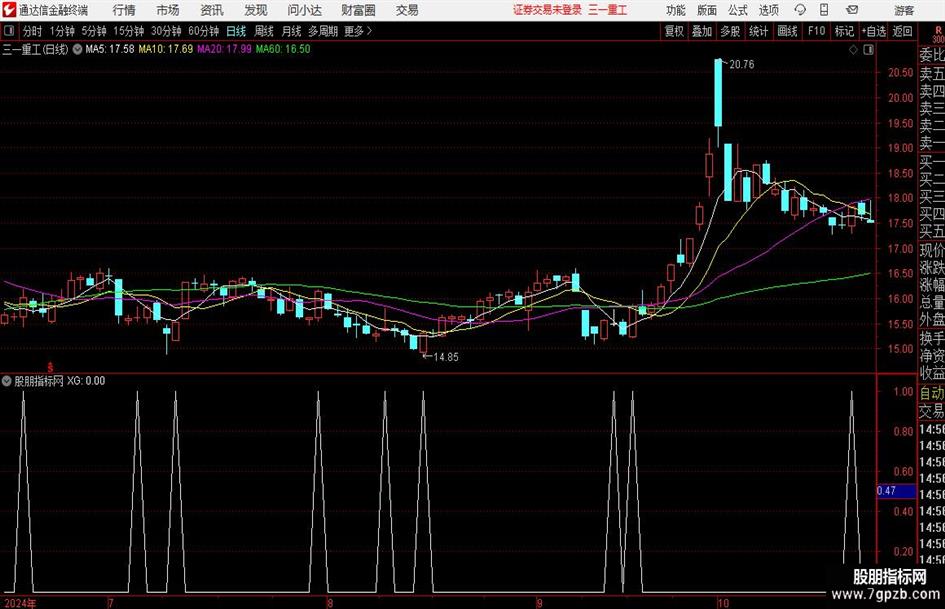This screenshot has width=945, height=609.
Task: Toggle the side panel icon left of 分时
Action: click(x=9, y=31)
